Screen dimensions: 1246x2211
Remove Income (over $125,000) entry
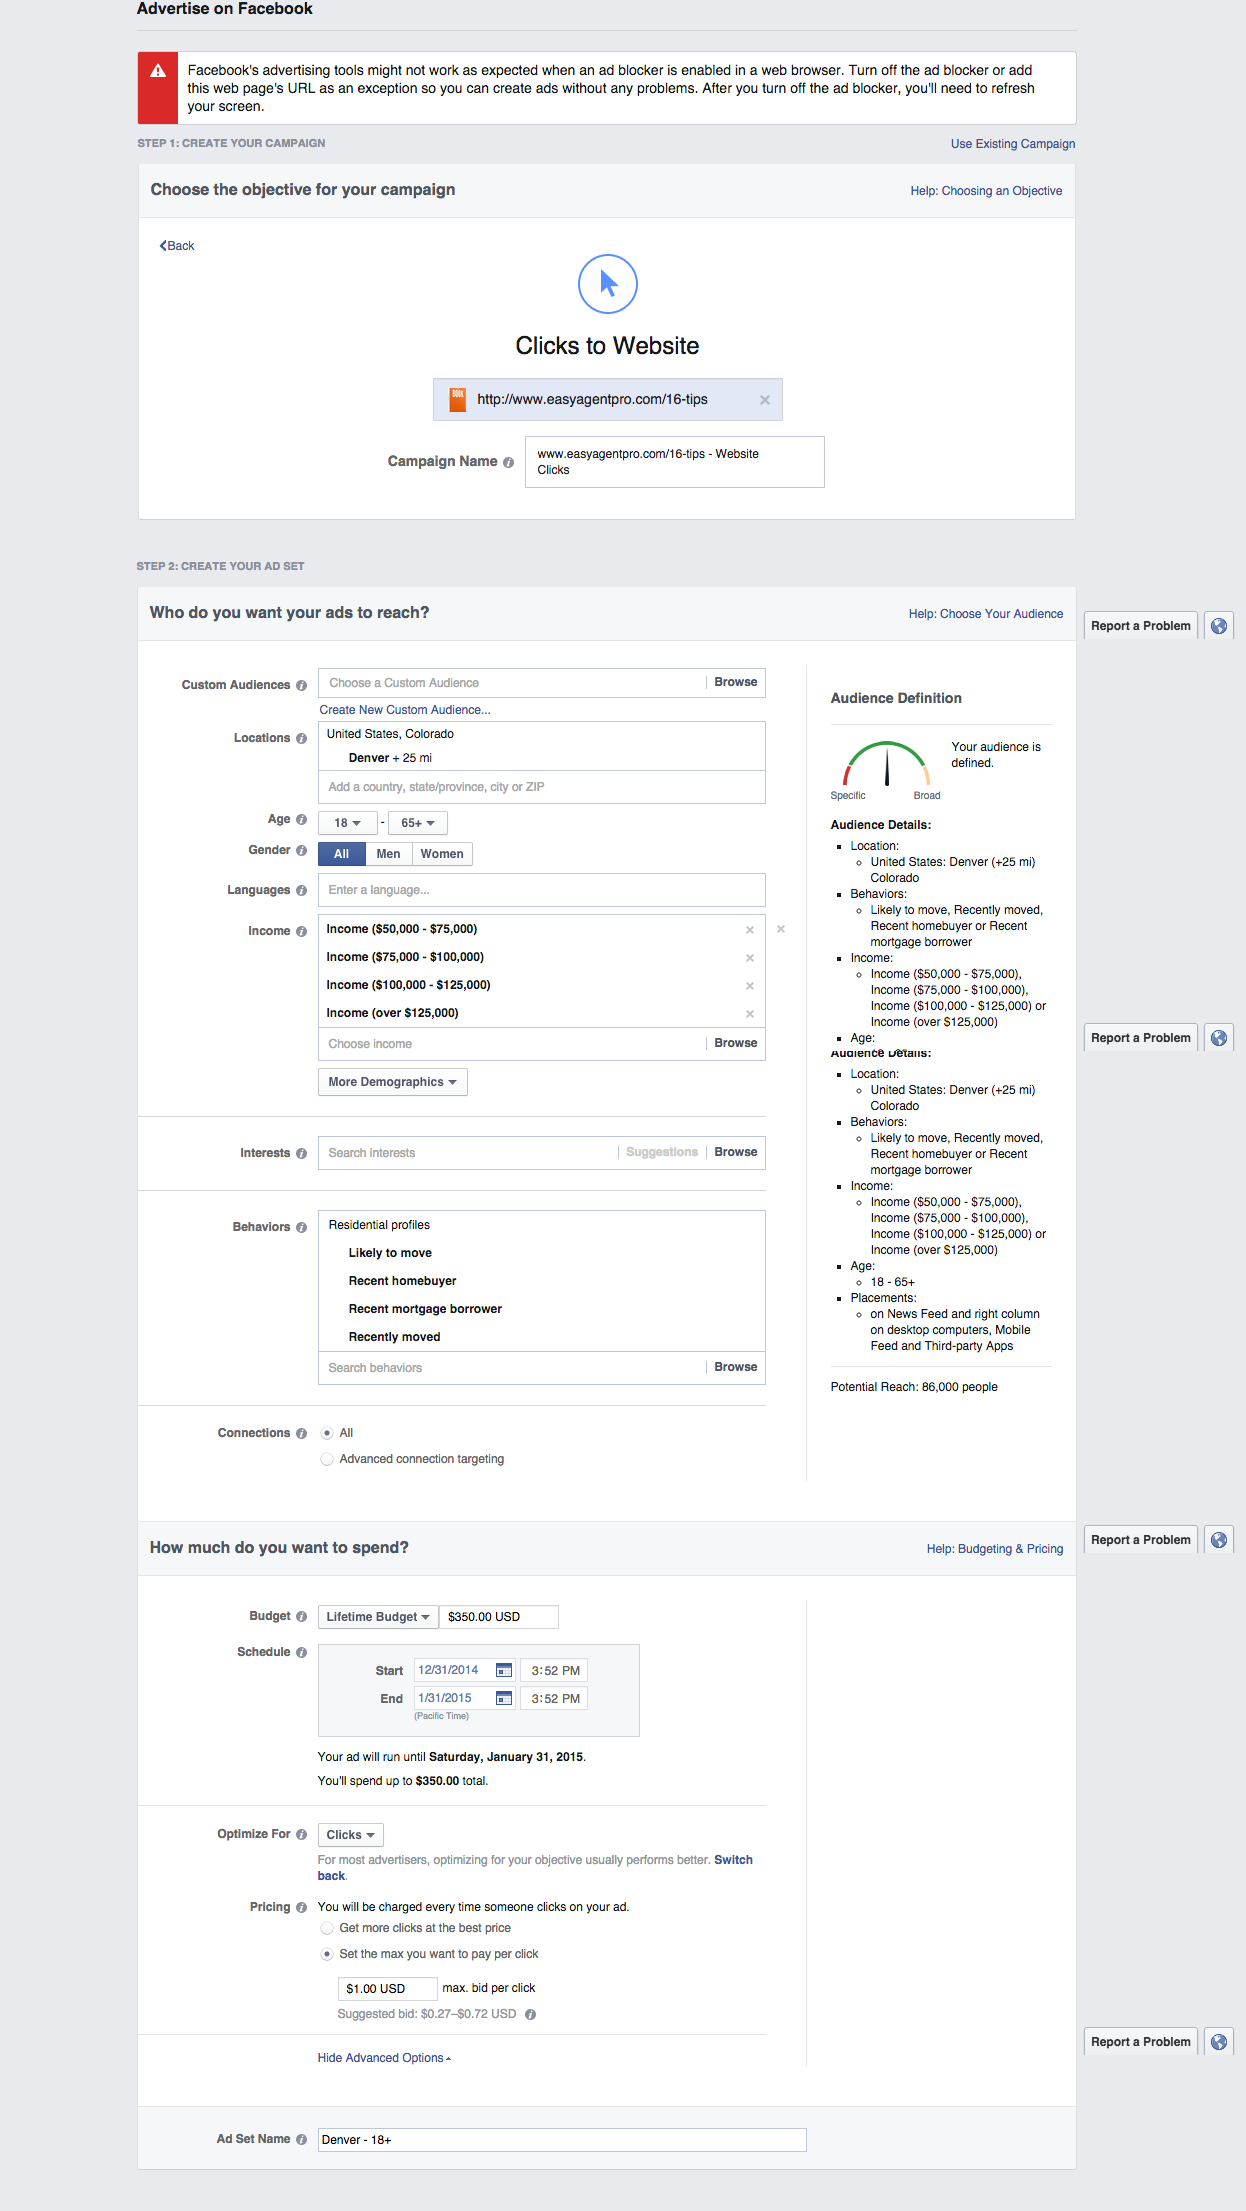pyautogui.click(x=750, y=1014)
